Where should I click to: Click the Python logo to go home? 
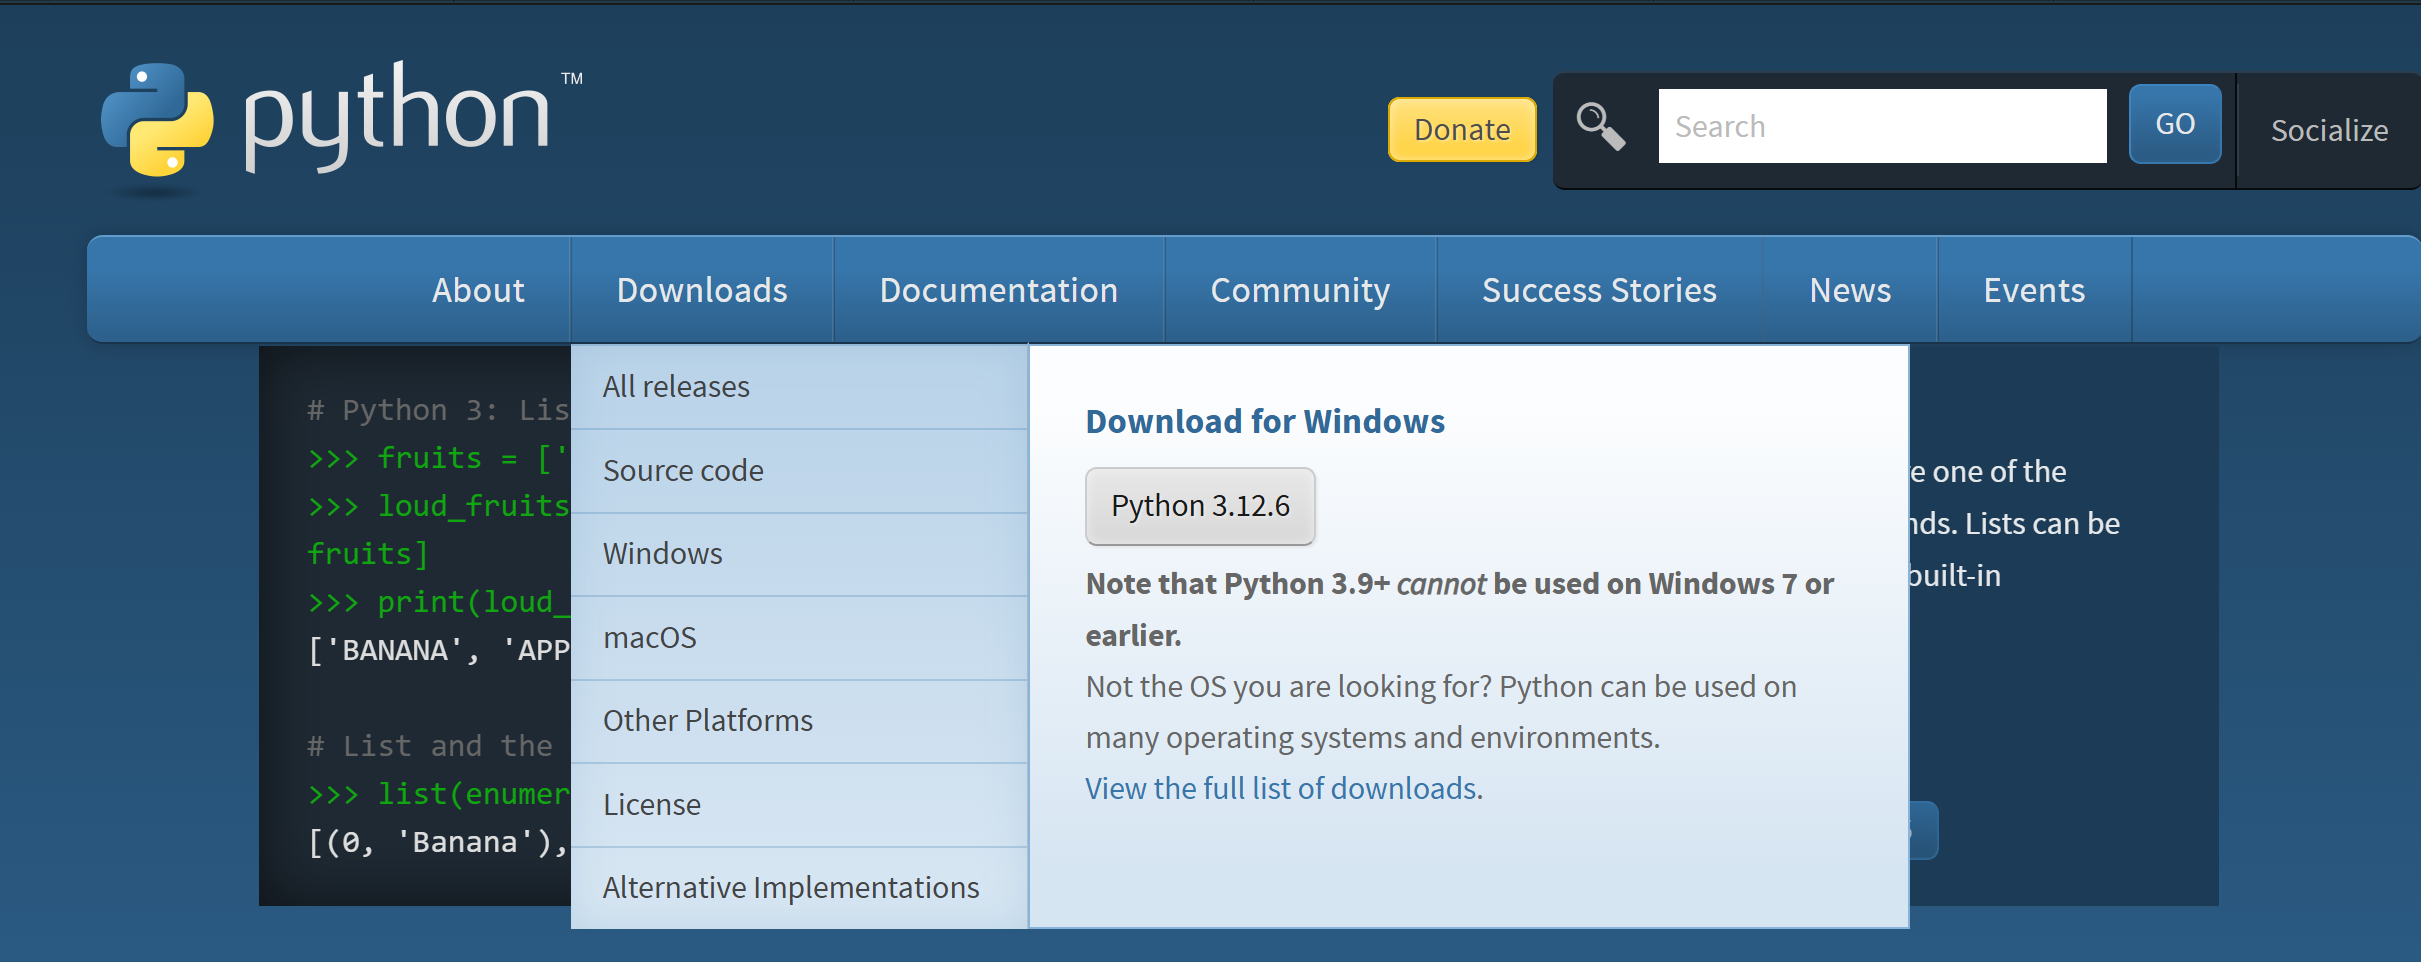pos(340,120)
